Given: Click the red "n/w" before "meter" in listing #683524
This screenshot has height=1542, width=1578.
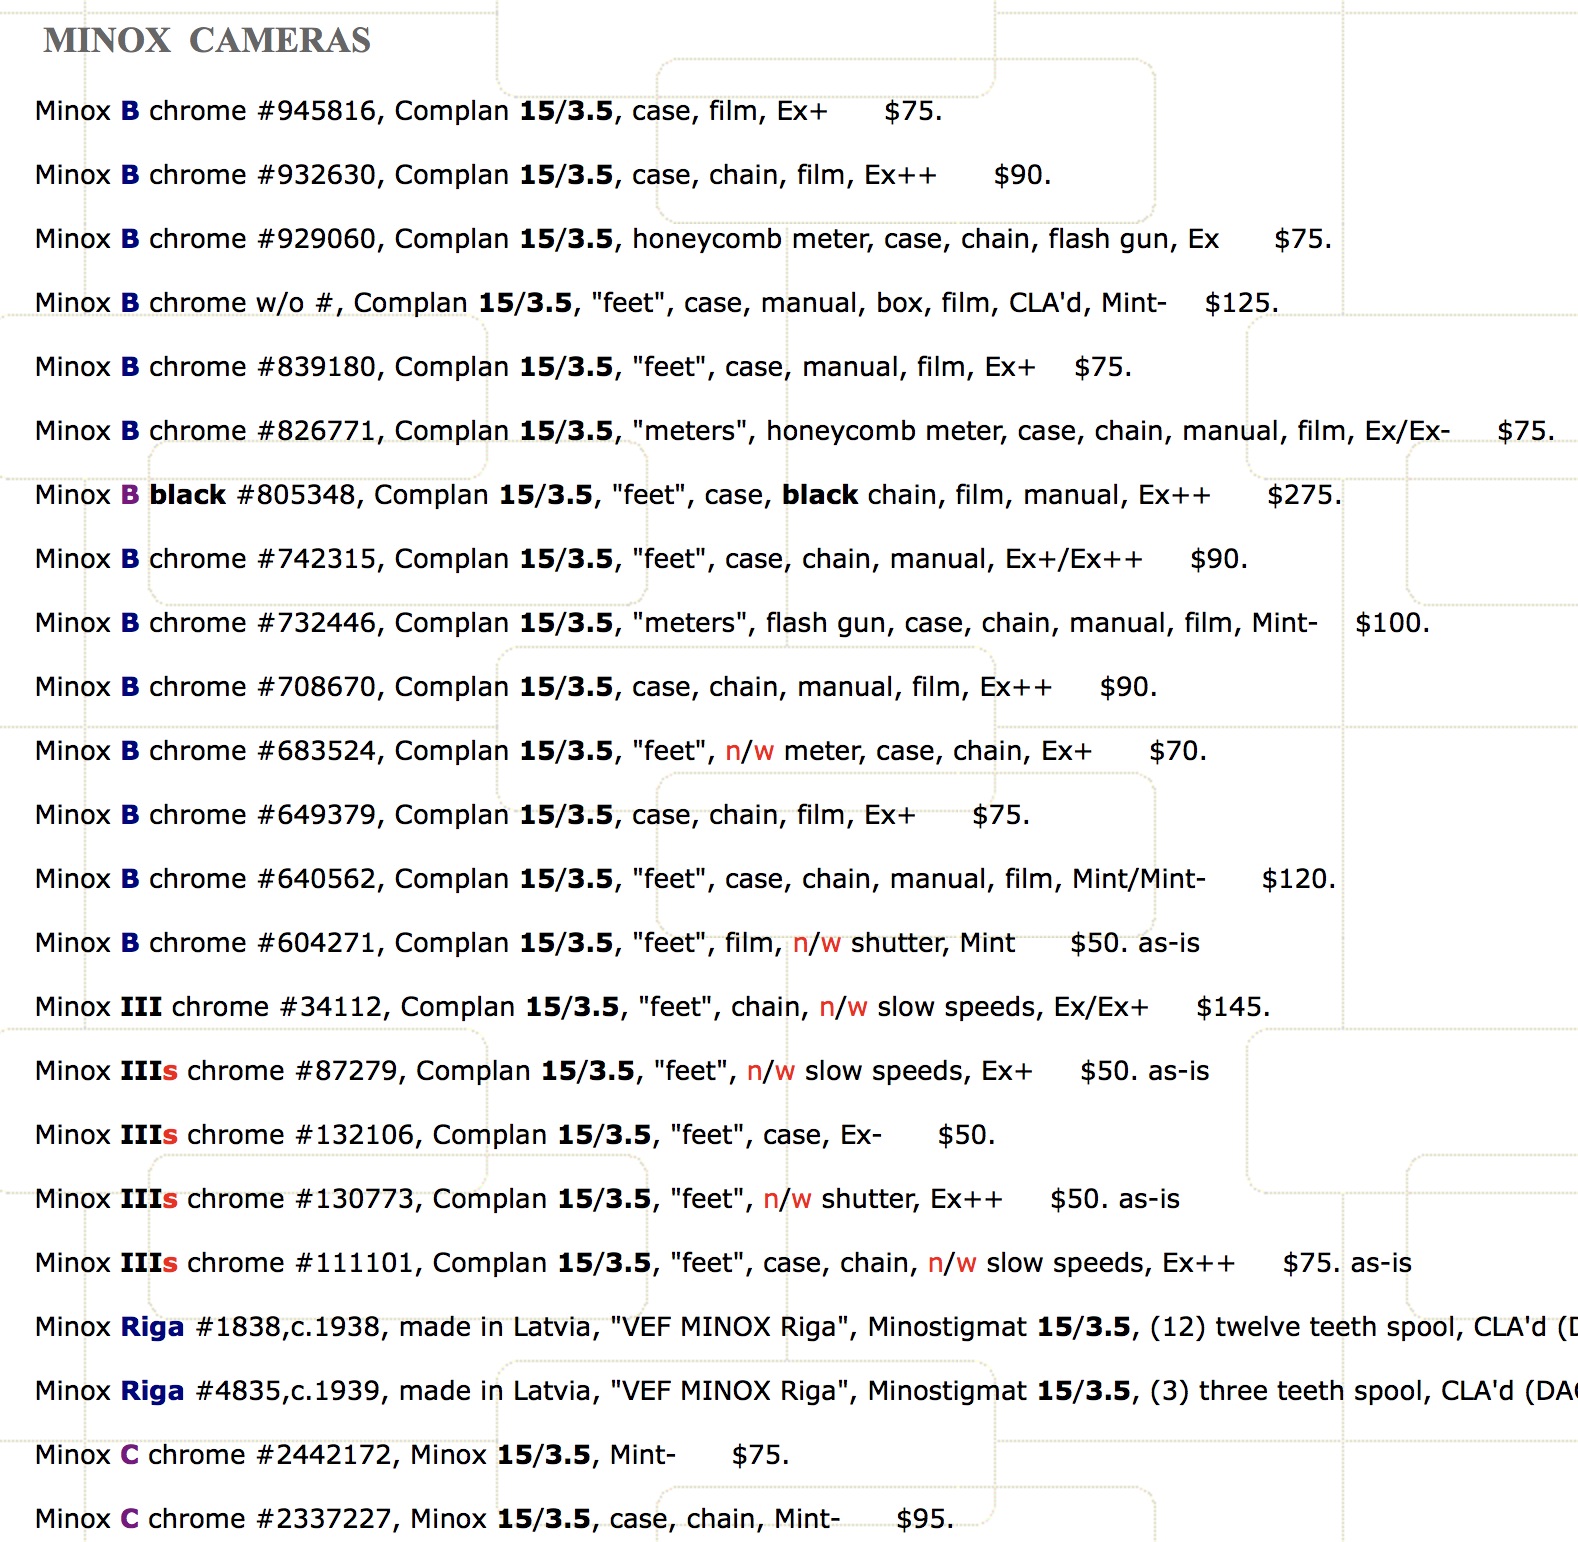Looking at the screenshot, I should pos(749,751).
